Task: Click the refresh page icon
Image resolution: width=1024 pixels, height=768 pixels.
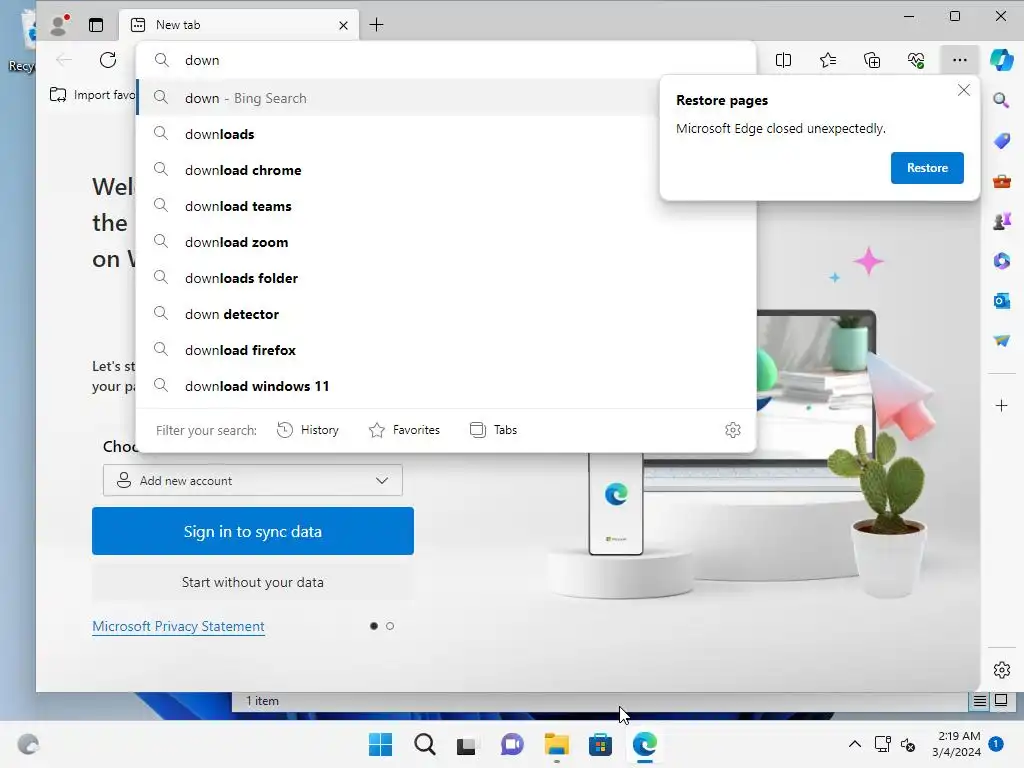Action: (108, 60)
